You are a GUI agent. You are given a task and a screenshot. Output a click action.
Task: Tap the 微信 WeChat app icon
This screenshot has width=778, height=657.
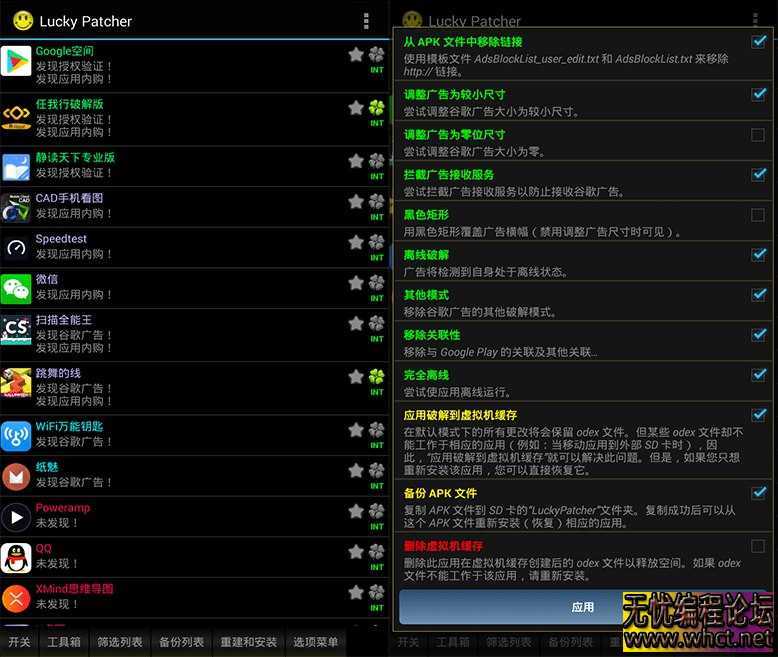16,289
